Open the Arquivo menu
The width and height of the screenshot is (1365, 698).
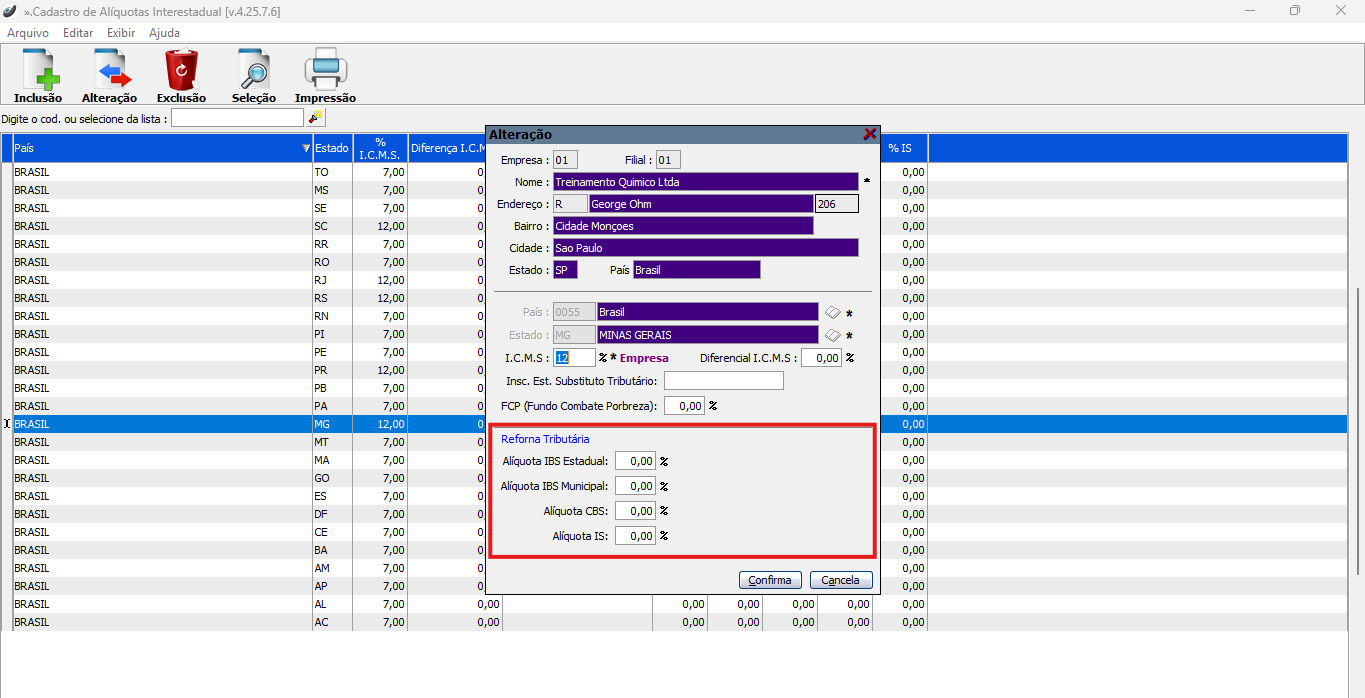(x=28, y=33)
